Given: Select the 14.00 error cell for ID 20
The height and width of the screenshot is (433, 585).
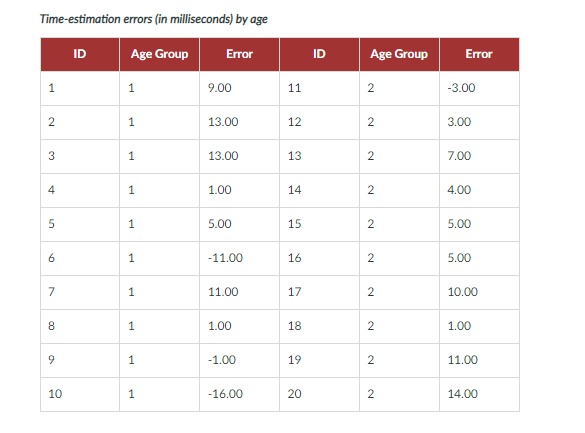Looking at the screenshot, I should tap(479, 395).
